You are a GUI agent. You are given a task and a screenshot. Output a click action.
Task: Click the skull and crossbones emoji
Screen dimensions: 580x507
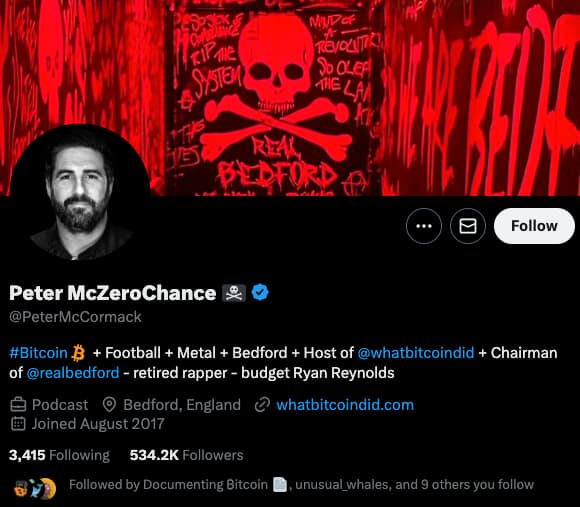(x=234, y=293)
